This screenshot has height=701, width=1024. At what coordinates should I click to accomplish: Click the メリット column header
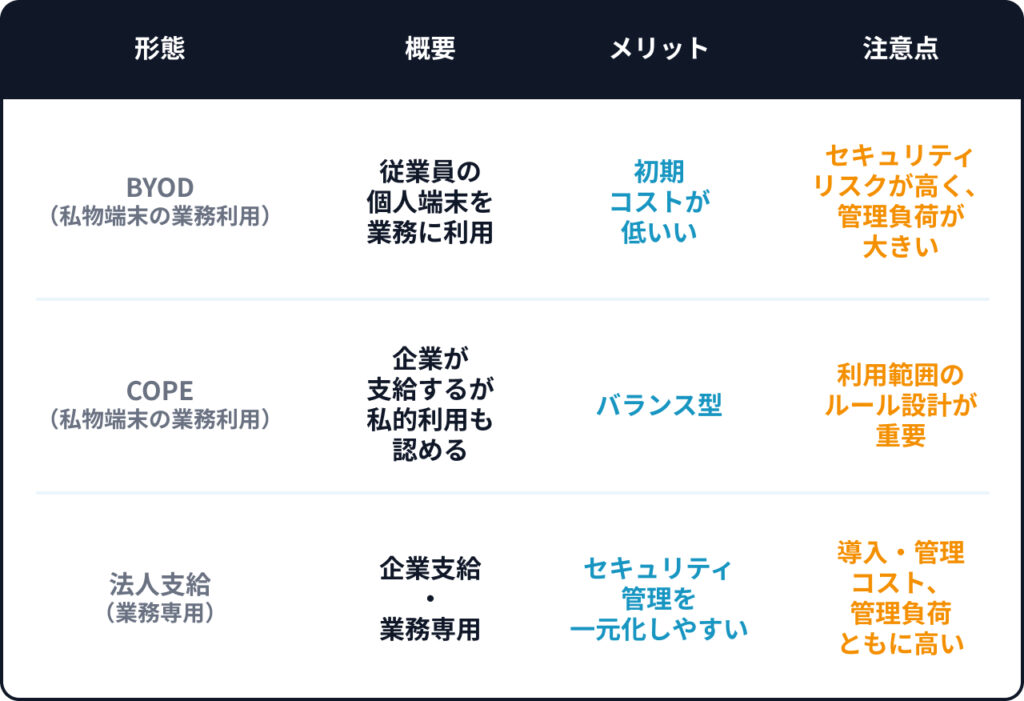click(659, 49)
